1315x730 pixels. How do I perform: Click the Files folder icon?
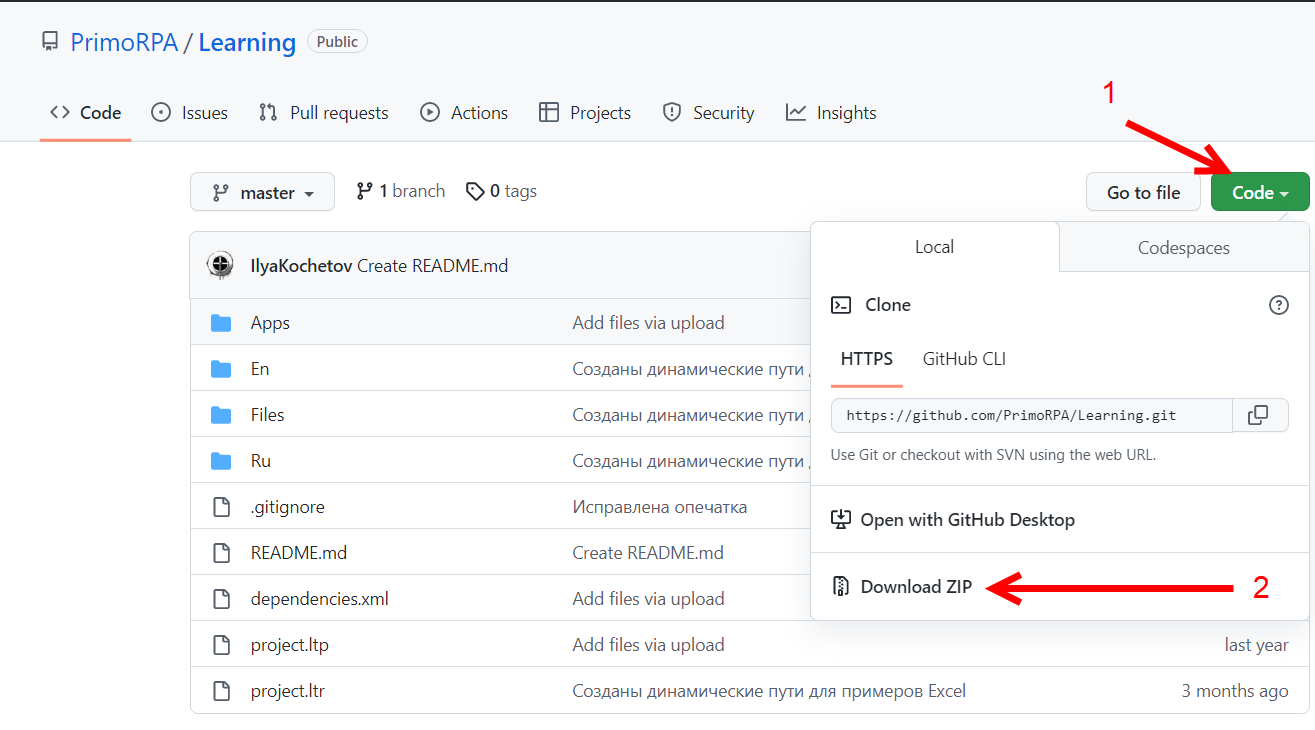click(221, 415)
